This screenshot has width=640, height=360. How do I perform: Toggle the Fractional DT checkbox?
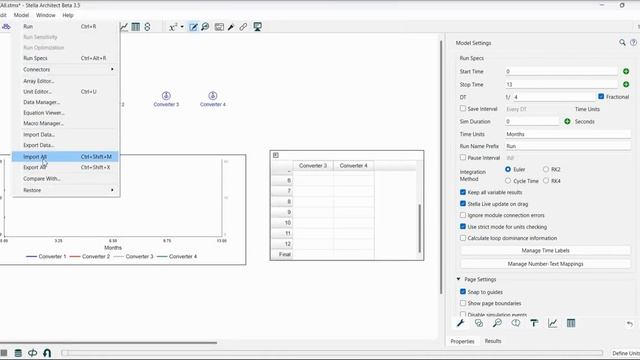click(601, 96)
